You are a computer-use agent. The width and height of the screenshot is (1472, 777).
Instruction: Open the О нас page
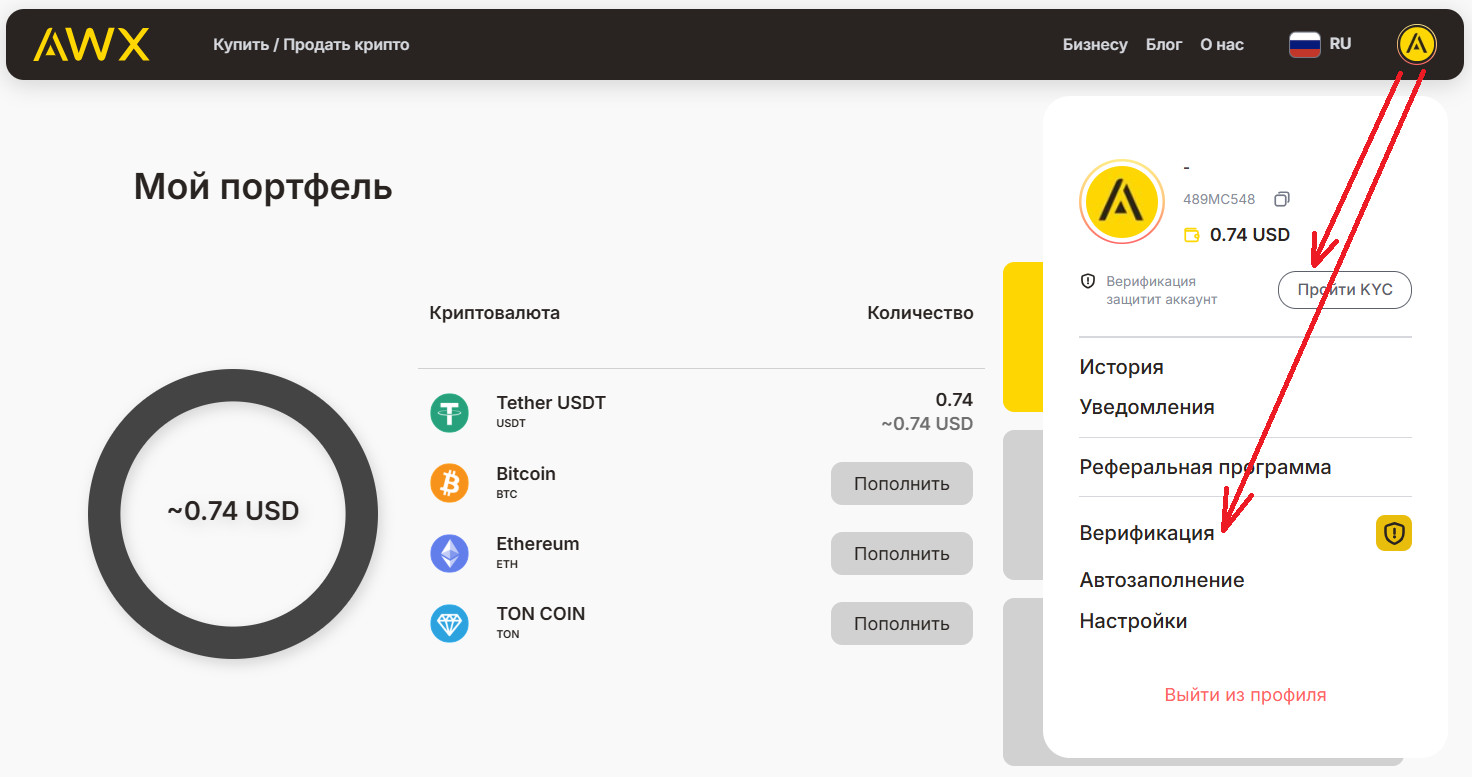click(x=1222, y=45)
